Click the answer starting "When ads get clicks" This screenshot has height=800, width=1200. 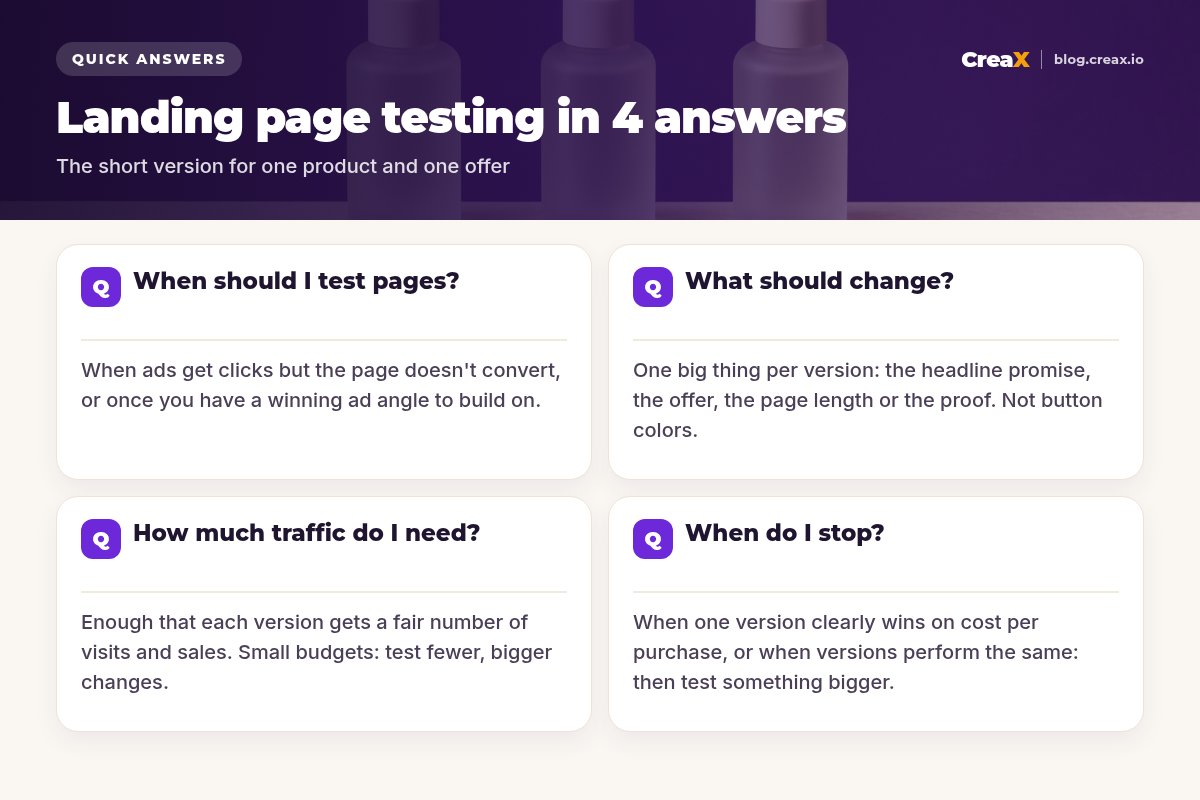click(x=321, y=385)
